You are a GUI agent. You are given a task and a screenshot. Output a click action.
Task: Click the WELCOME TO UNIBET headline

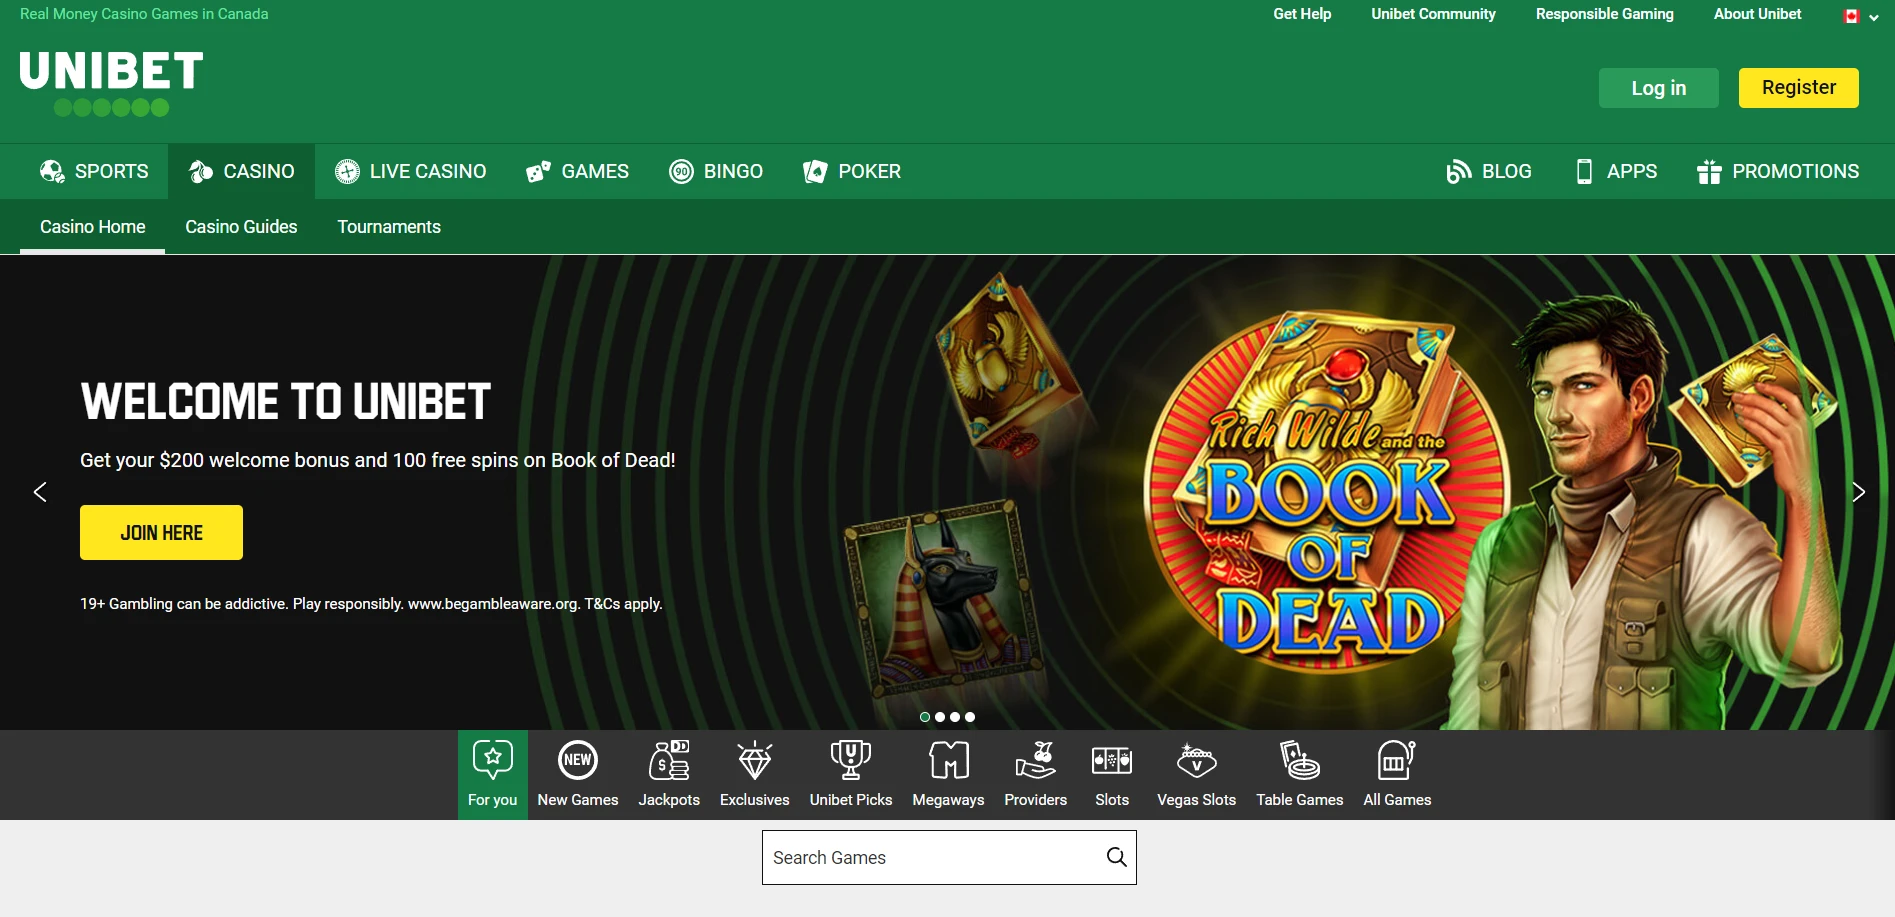pos(285,402)
